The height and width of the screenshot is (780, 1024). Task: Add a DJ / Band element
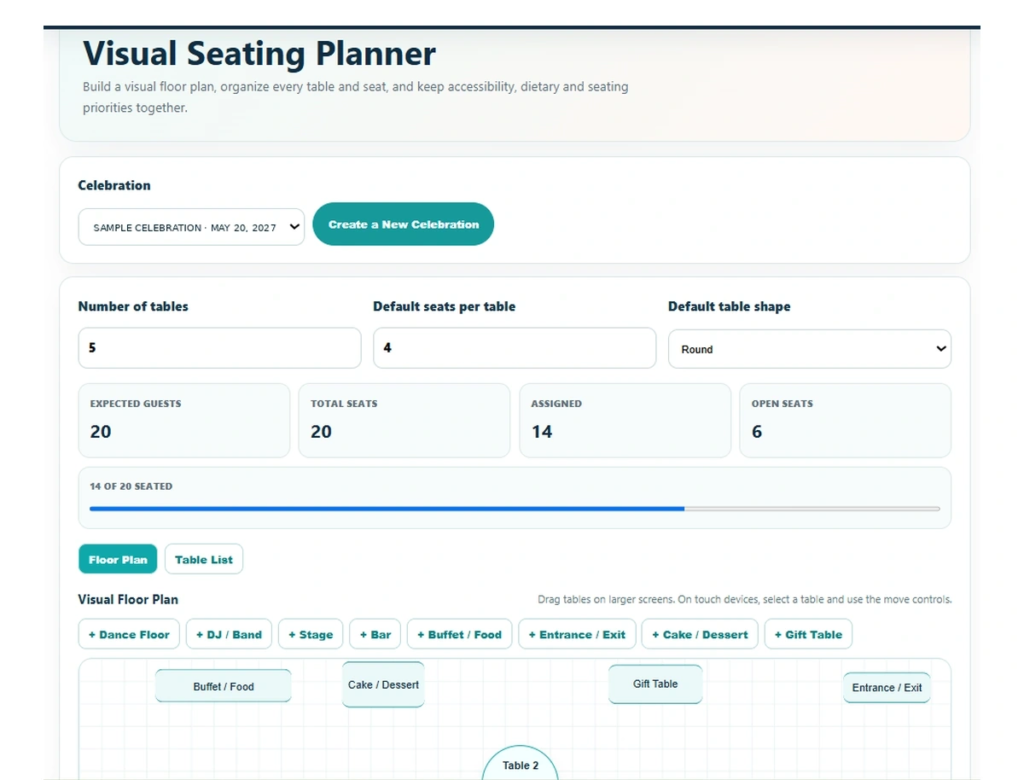pos(229,634)
